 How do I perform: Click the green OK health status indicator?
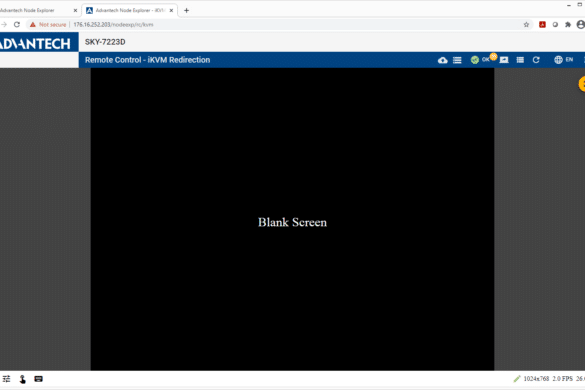pyautogui.click(x=480, y=60)
